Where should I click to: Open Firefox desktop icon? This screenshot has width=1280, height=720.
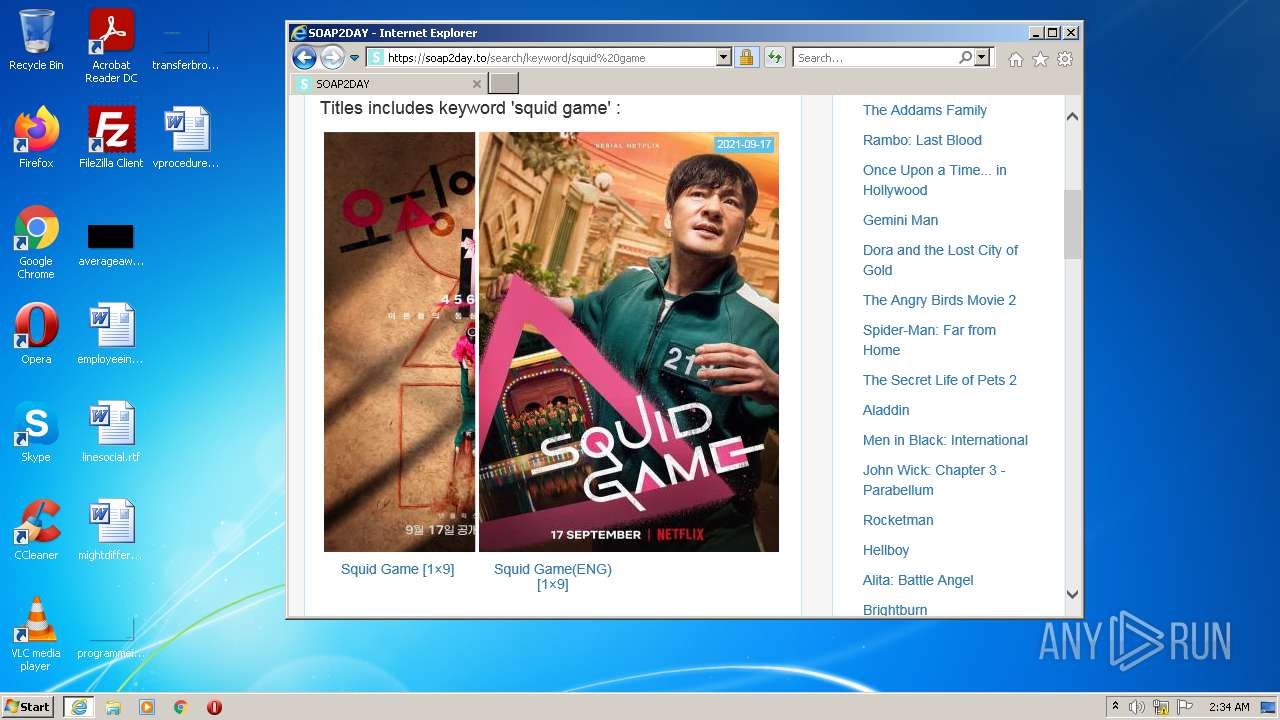coord(36,138)
